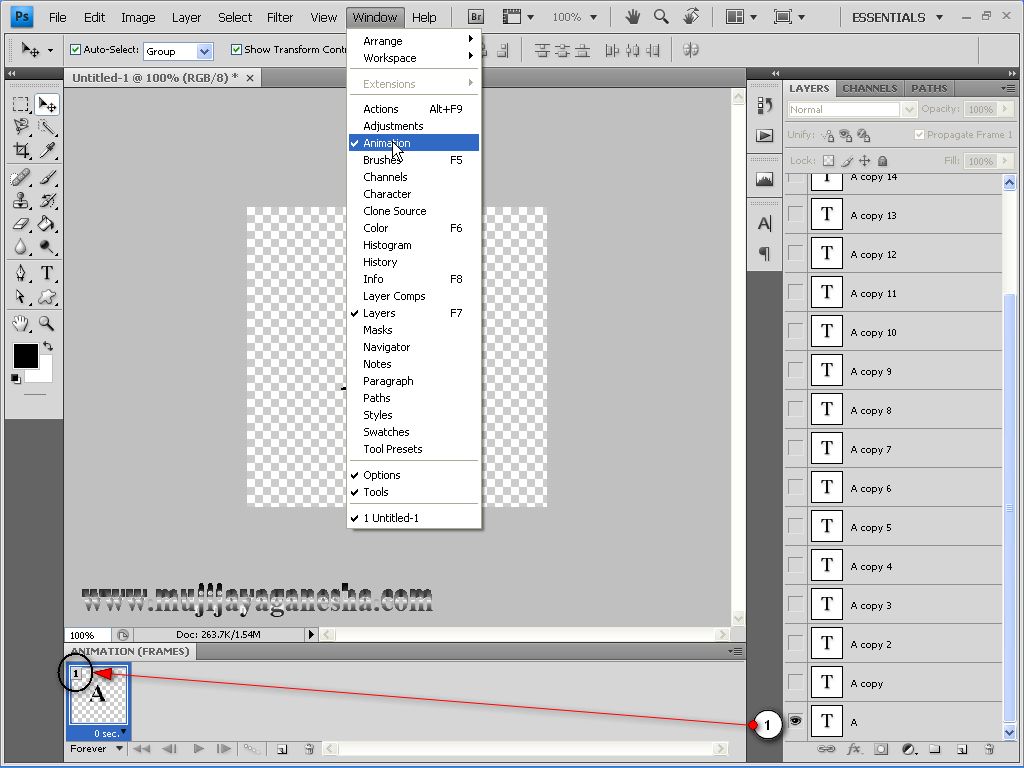Delete the layer with the Layers trash icon

tap(989, 749)
